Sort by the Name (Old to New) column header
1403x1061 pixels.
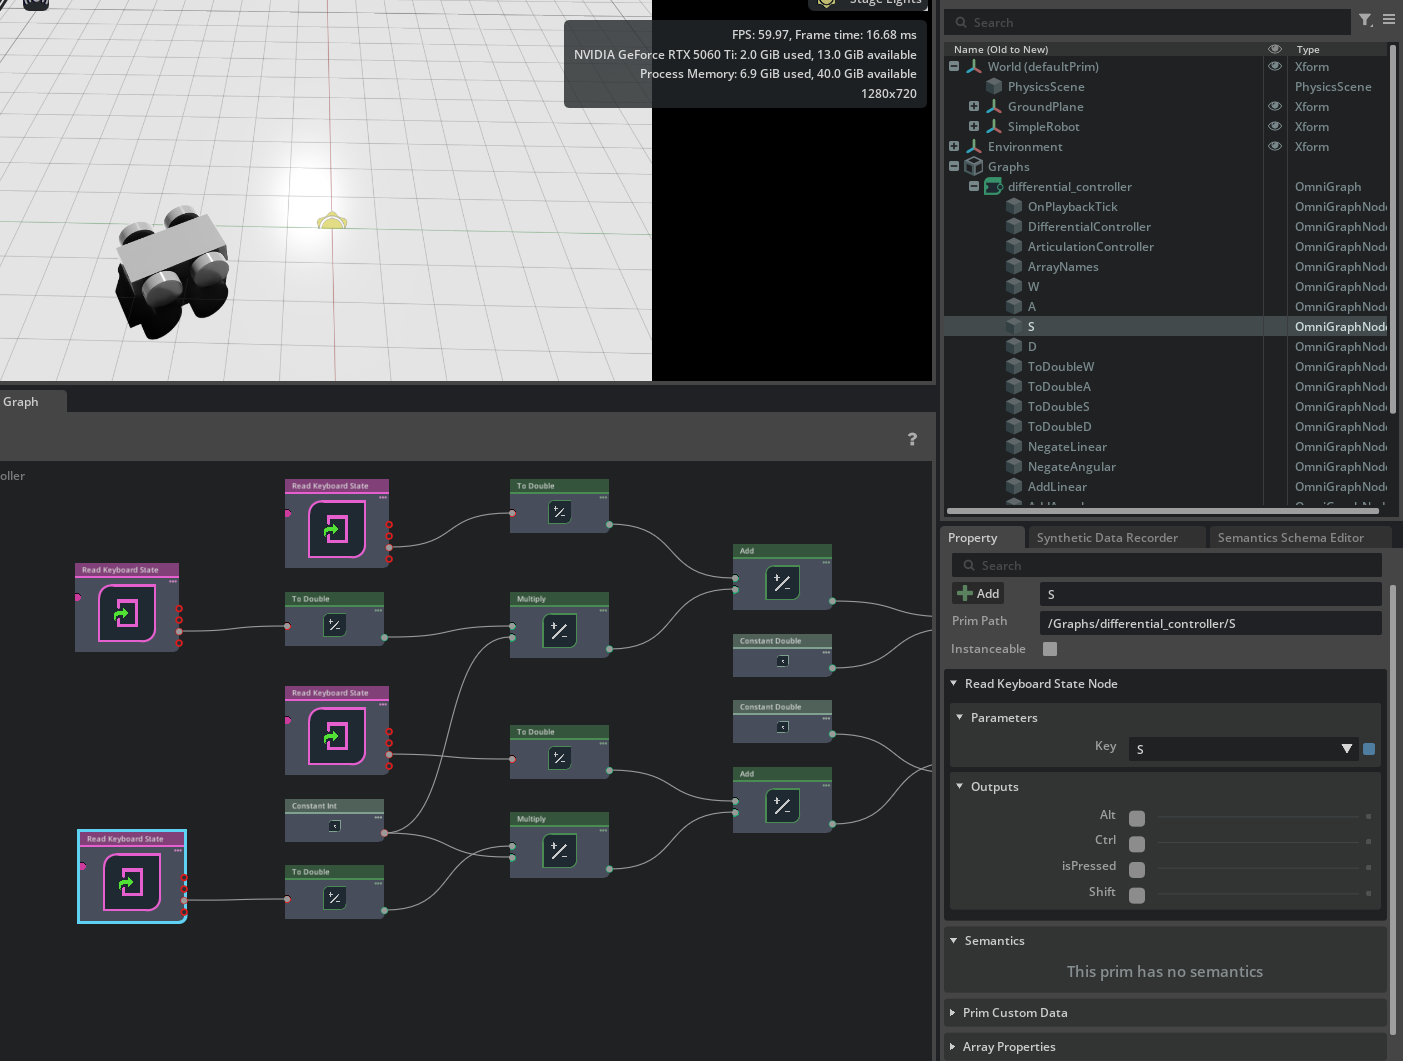pyautogui.click(x=1001, y=49)
